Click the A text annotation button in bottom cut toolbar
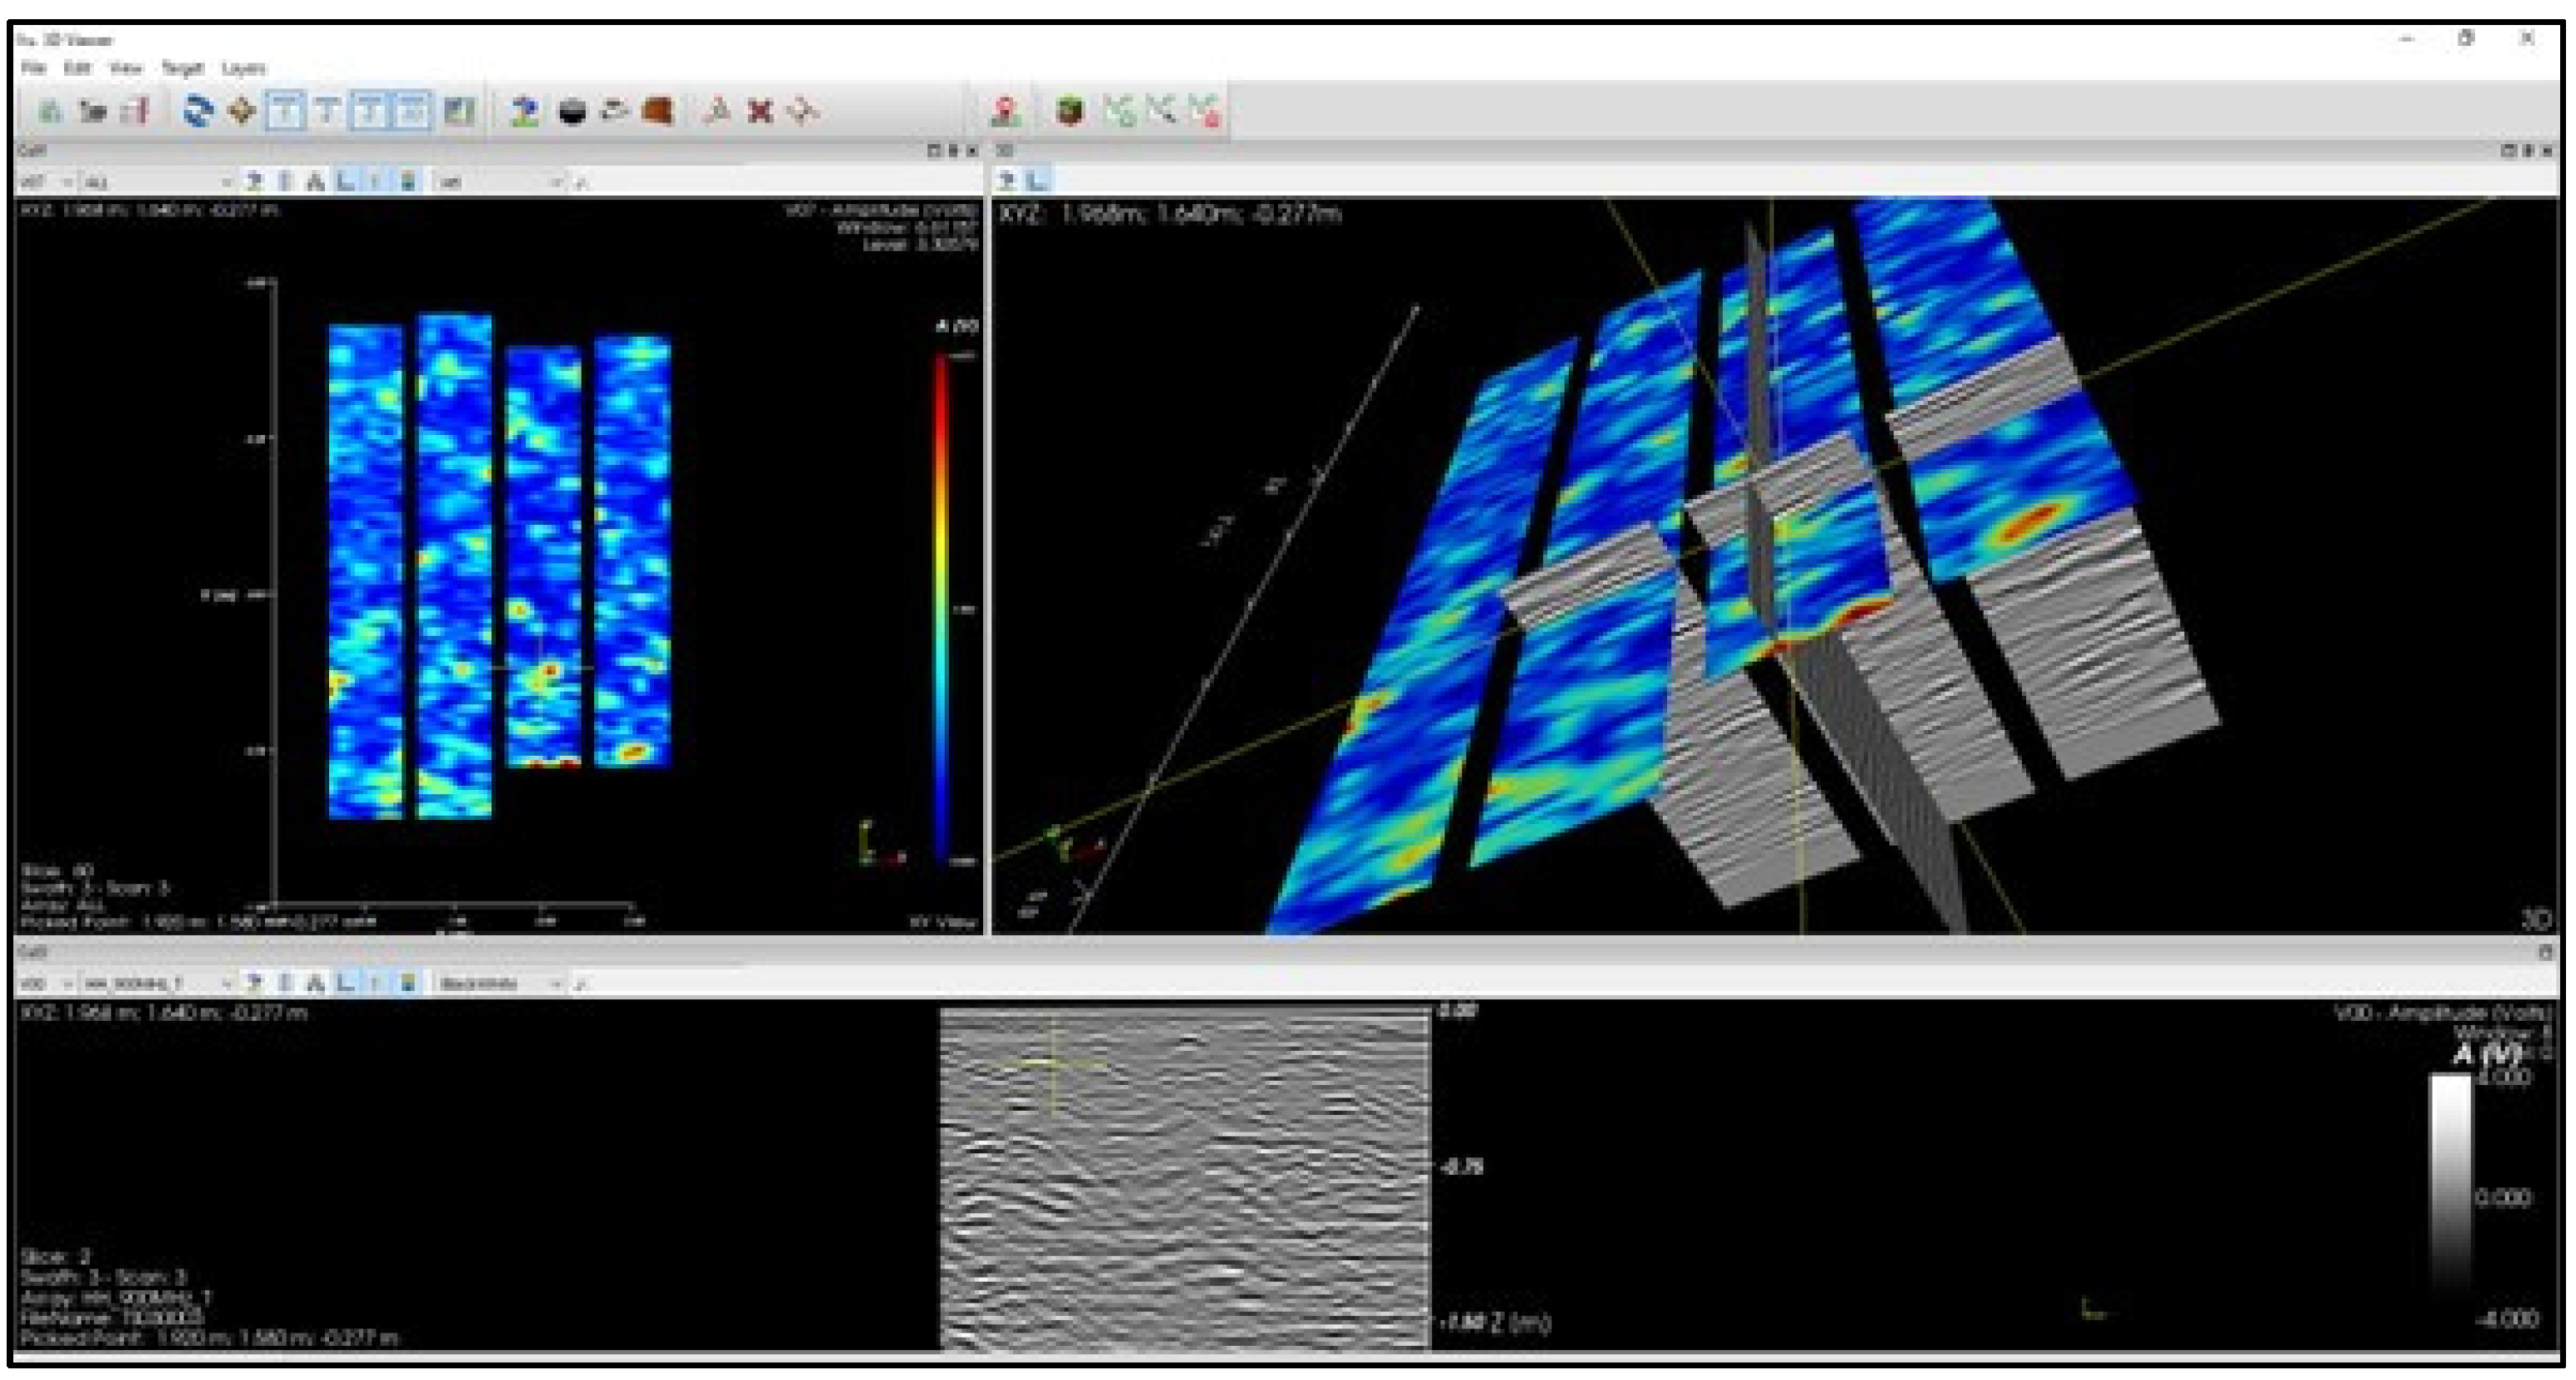Viewport: 2576px width, 1380px height. [x=315, y=984]
